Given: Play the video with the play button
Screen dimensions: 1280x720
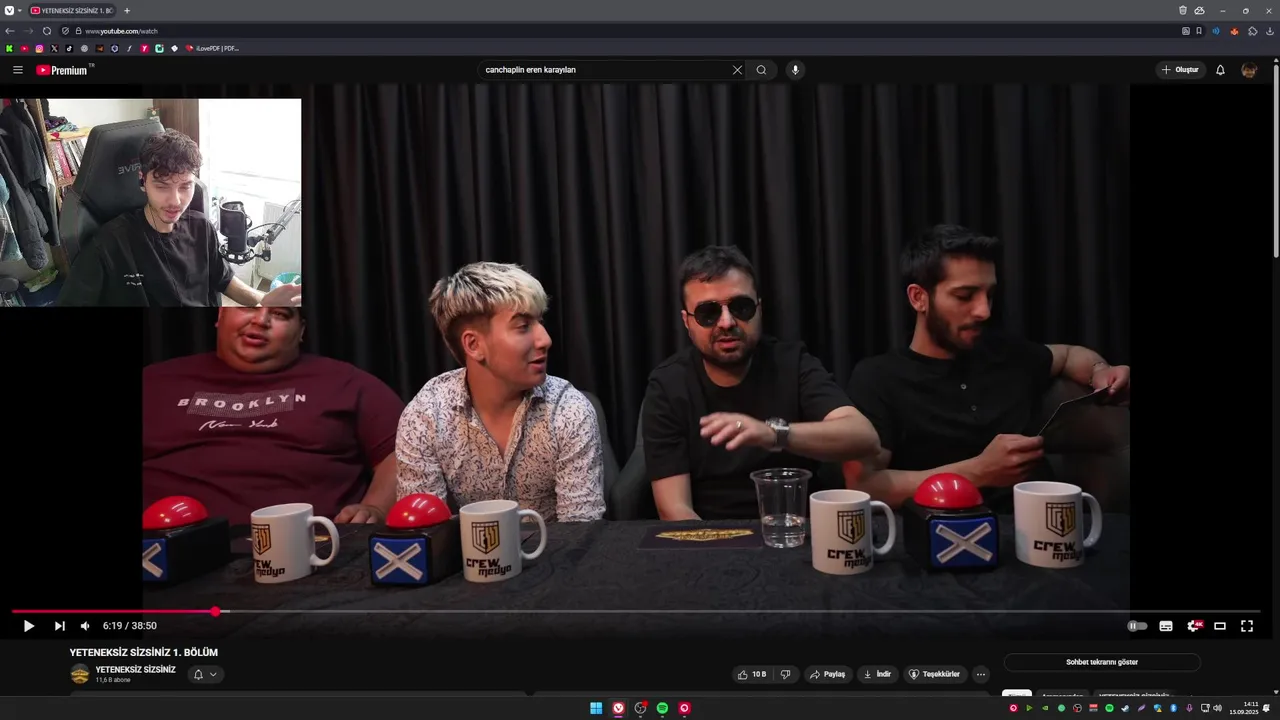Looking at the screenshot, I should point(28,626).
